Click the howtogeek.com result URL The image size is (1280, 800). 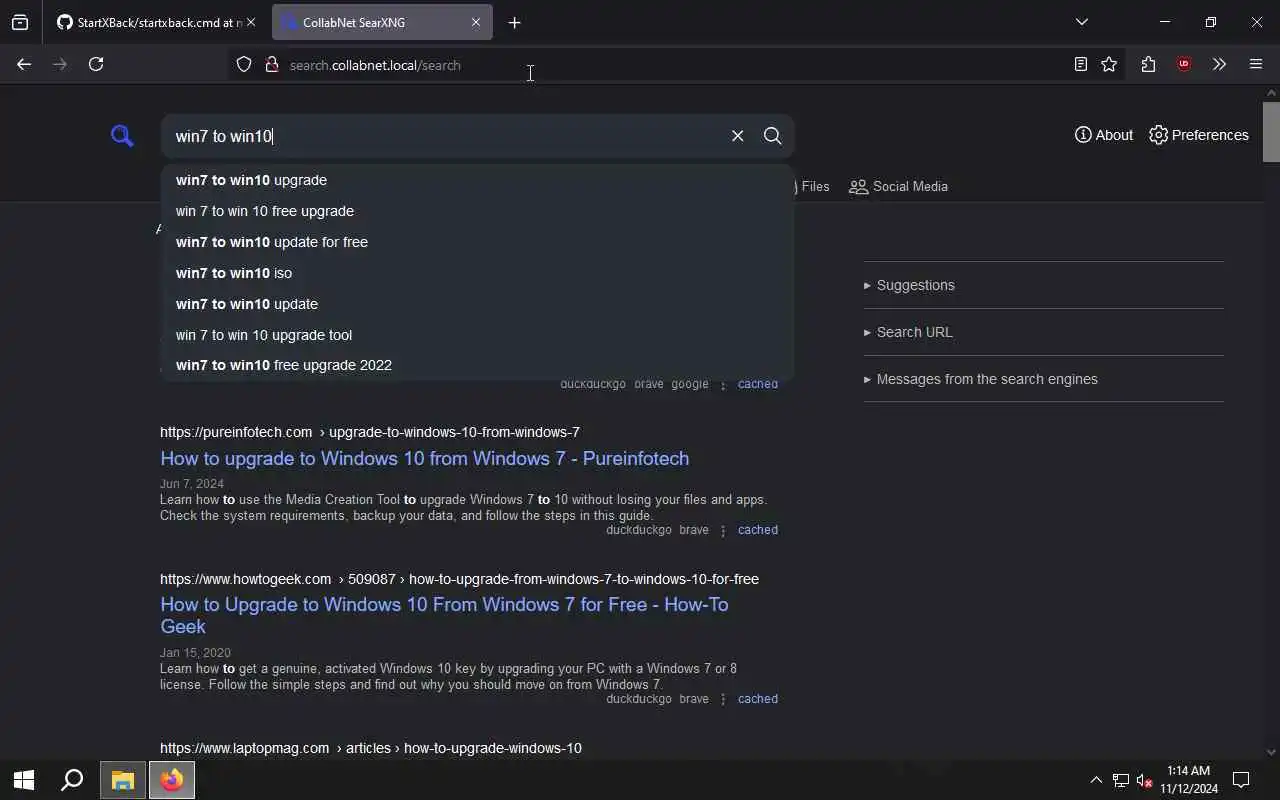click(459, 579)
